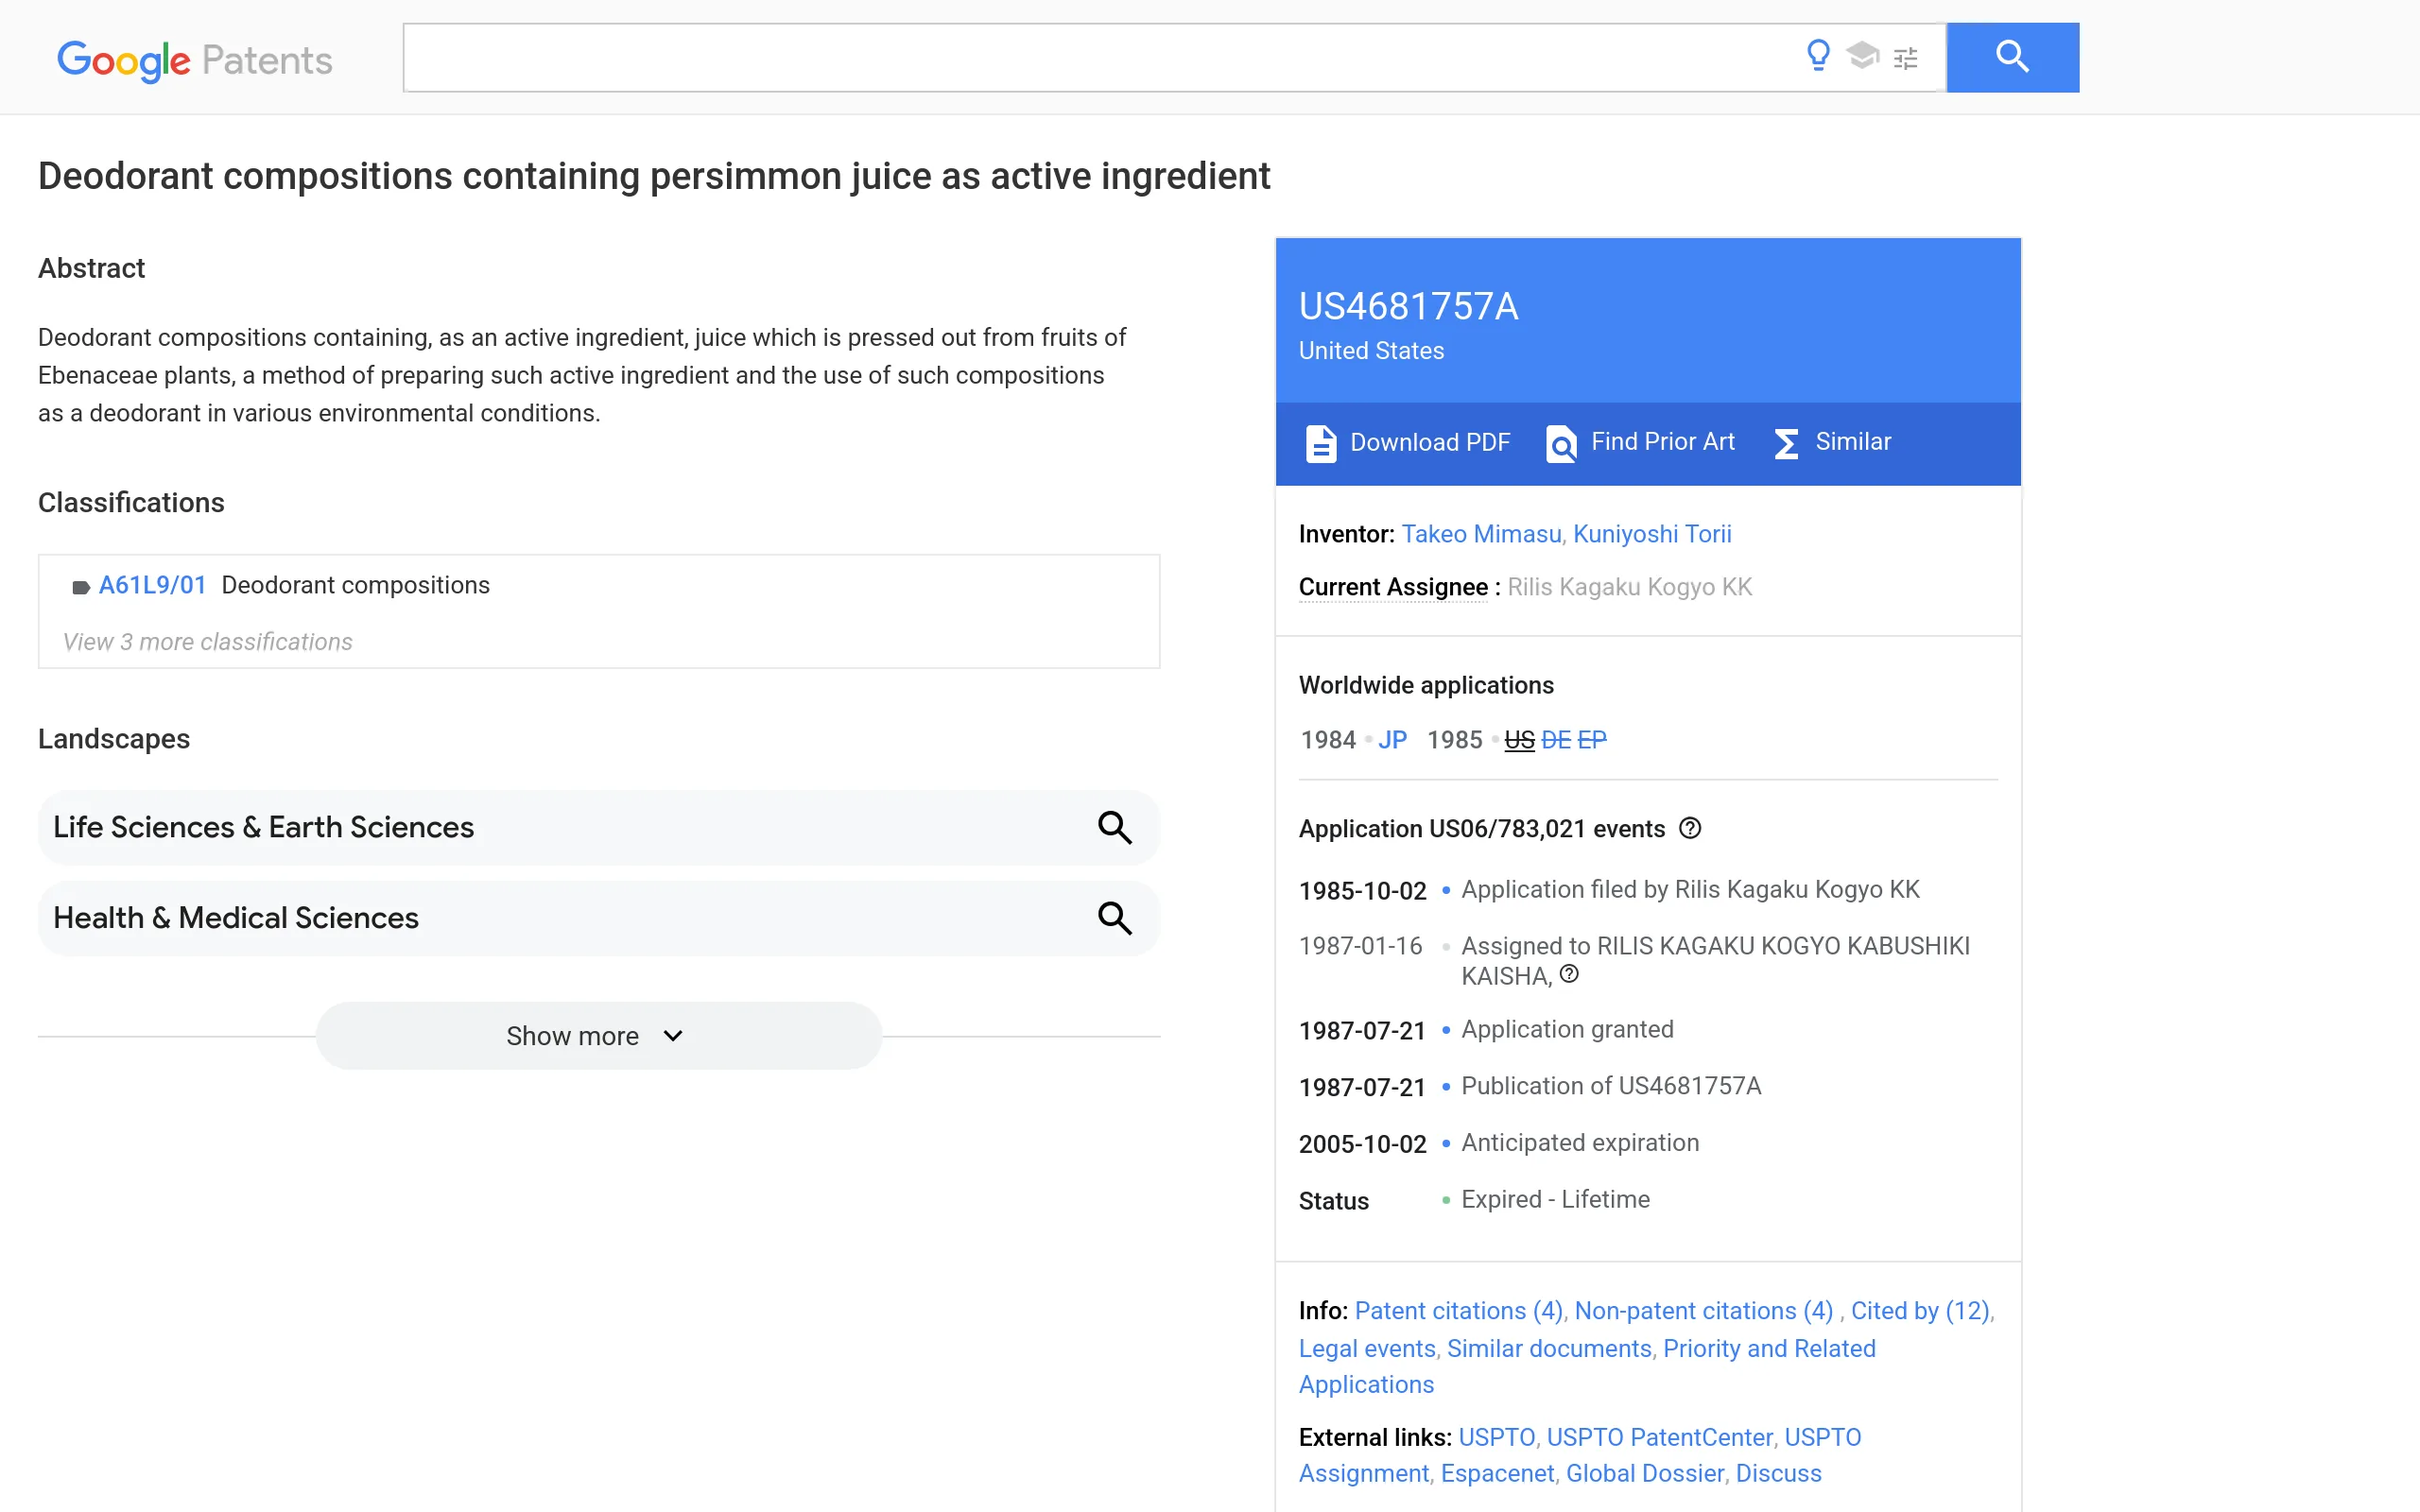The width and height of the screenshot is (2420, 1512).
Task: Click the A61L9/01 classification tag icon
Action: tap(81, 587)
